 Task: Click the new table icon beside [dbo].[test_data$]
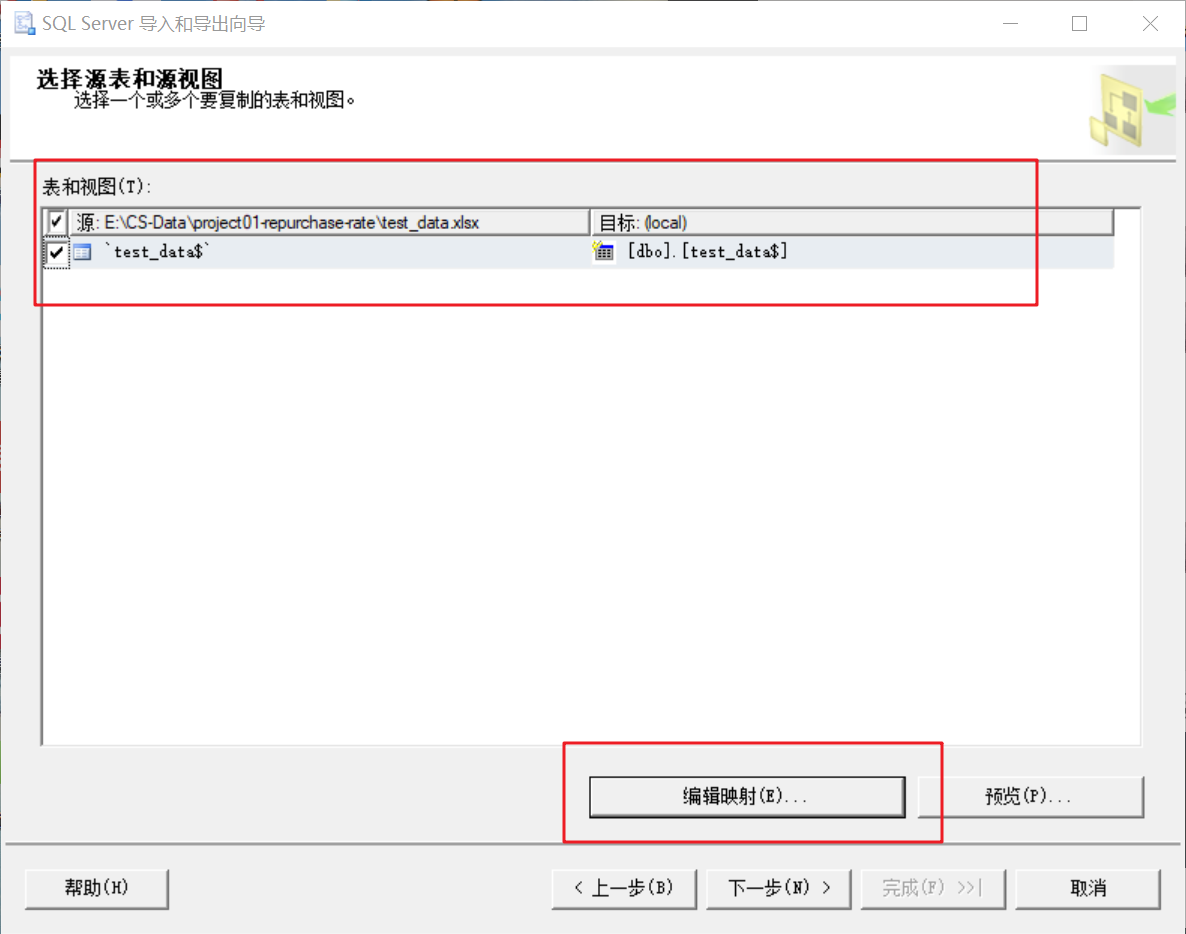pos(603,252)
